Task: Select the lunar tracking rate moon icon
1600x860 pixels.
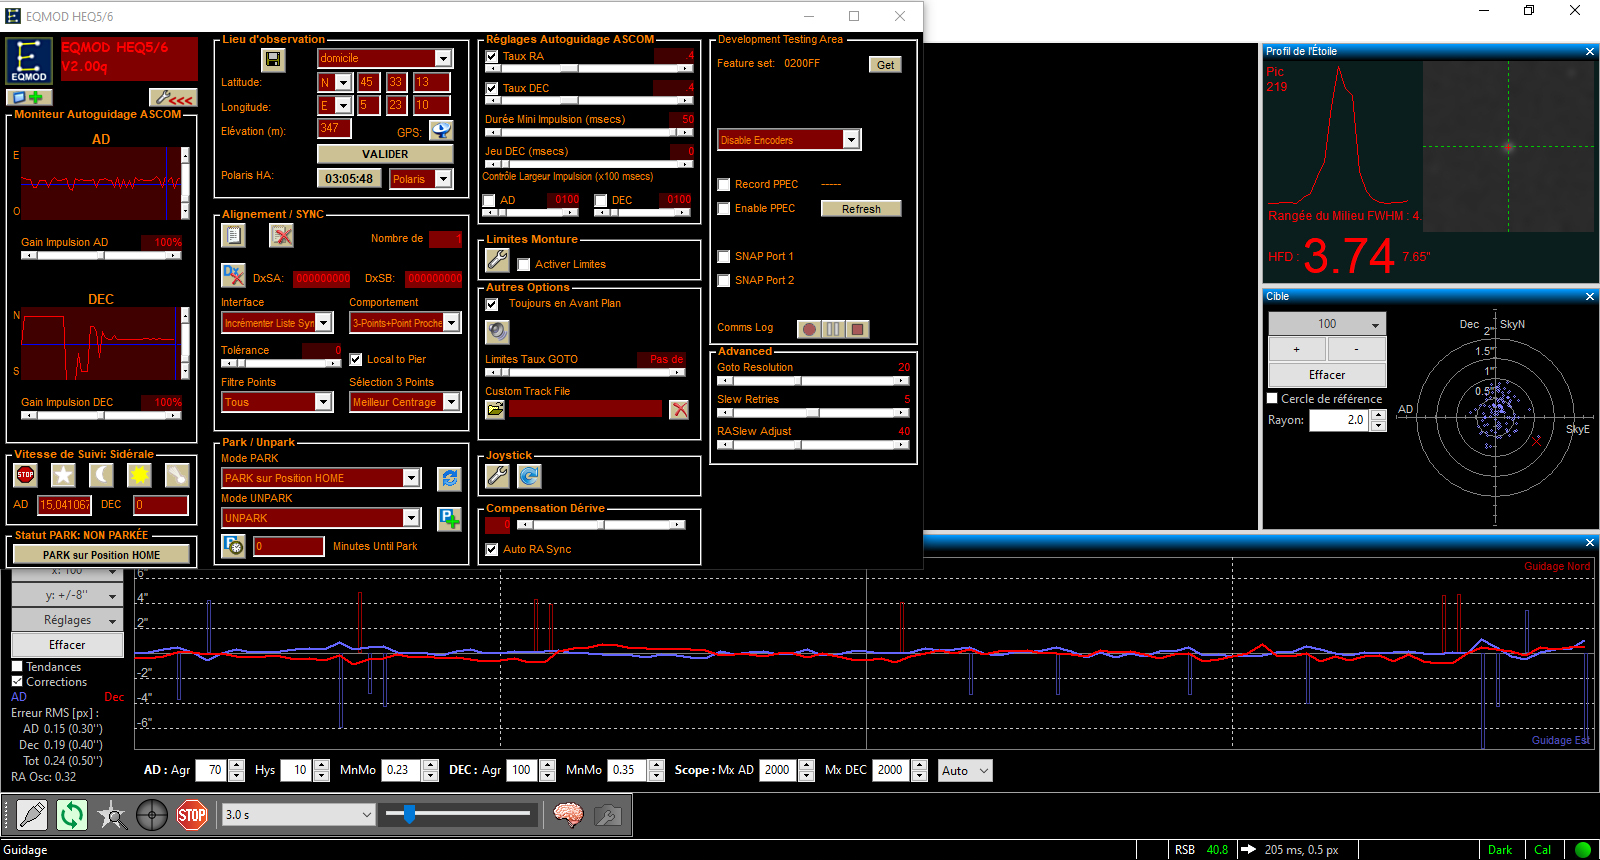Action: [x=101, y=475]
